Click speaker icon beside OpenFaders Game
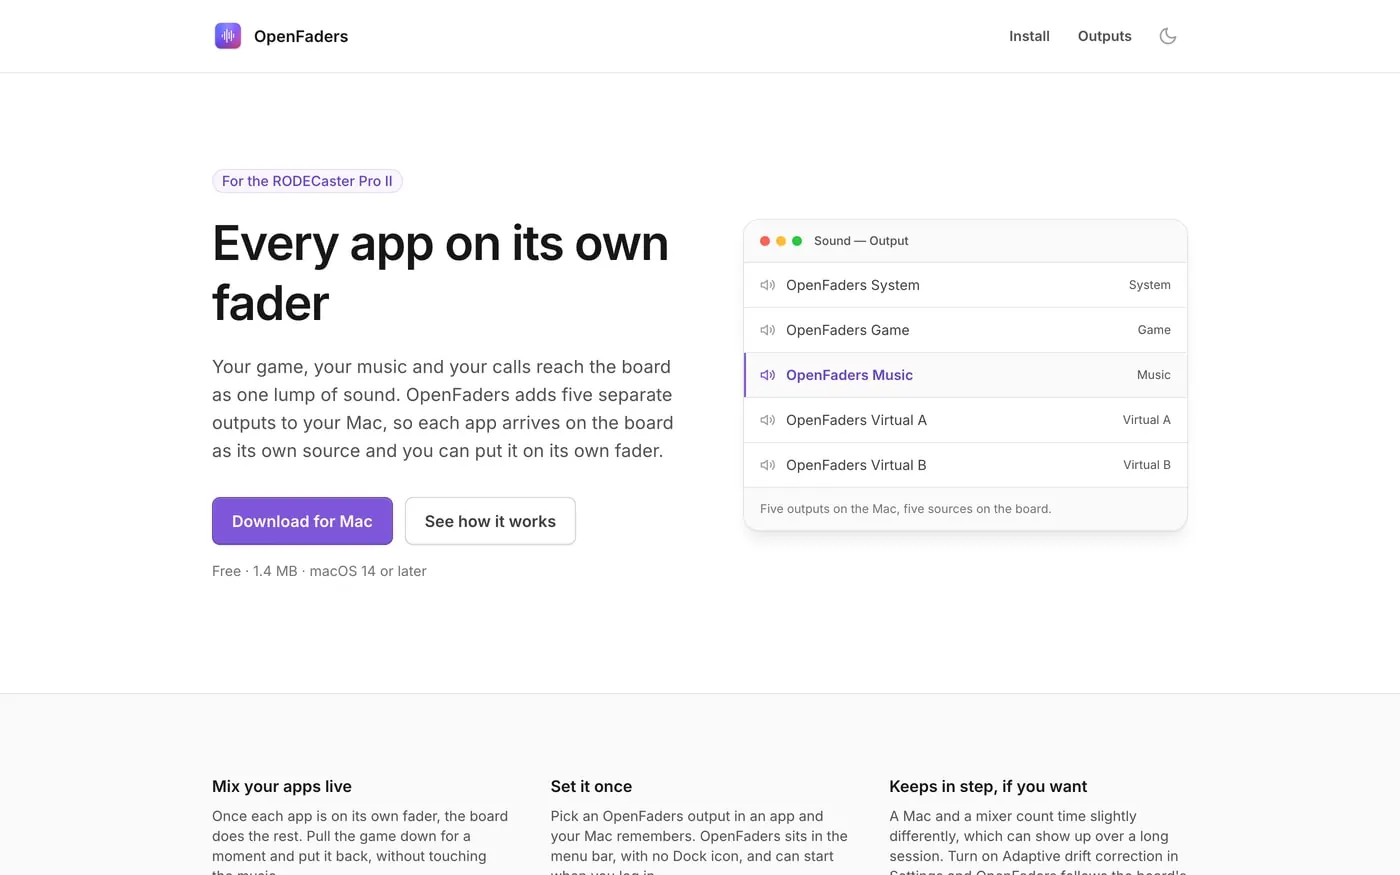This screenshot has height=875, width=1400. tap(768, 330)
